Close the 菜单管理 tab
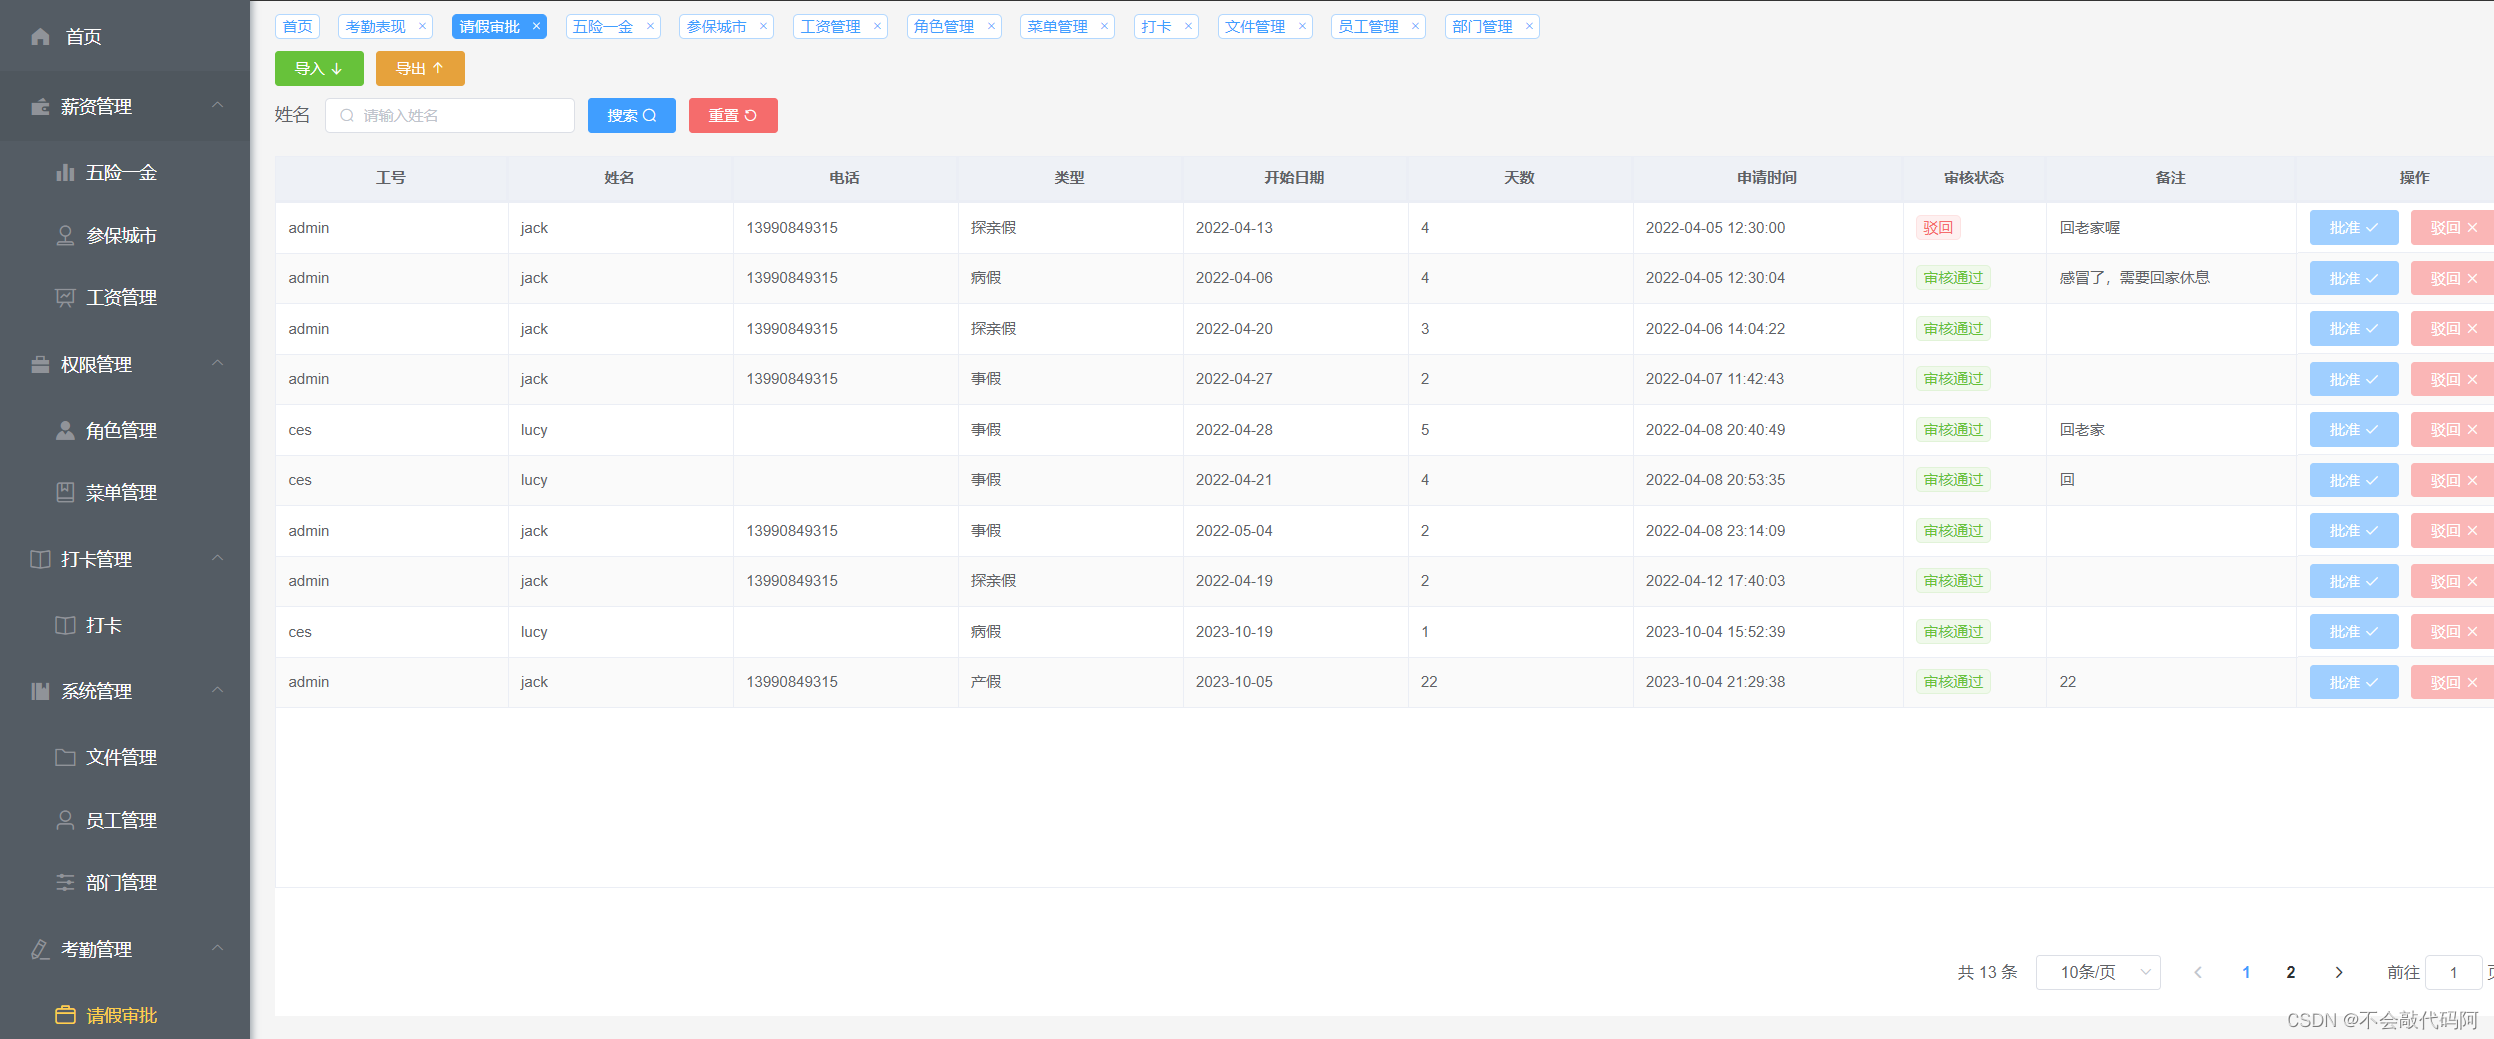This screenshot has height=1039, width=2494. pos(1104,27)
